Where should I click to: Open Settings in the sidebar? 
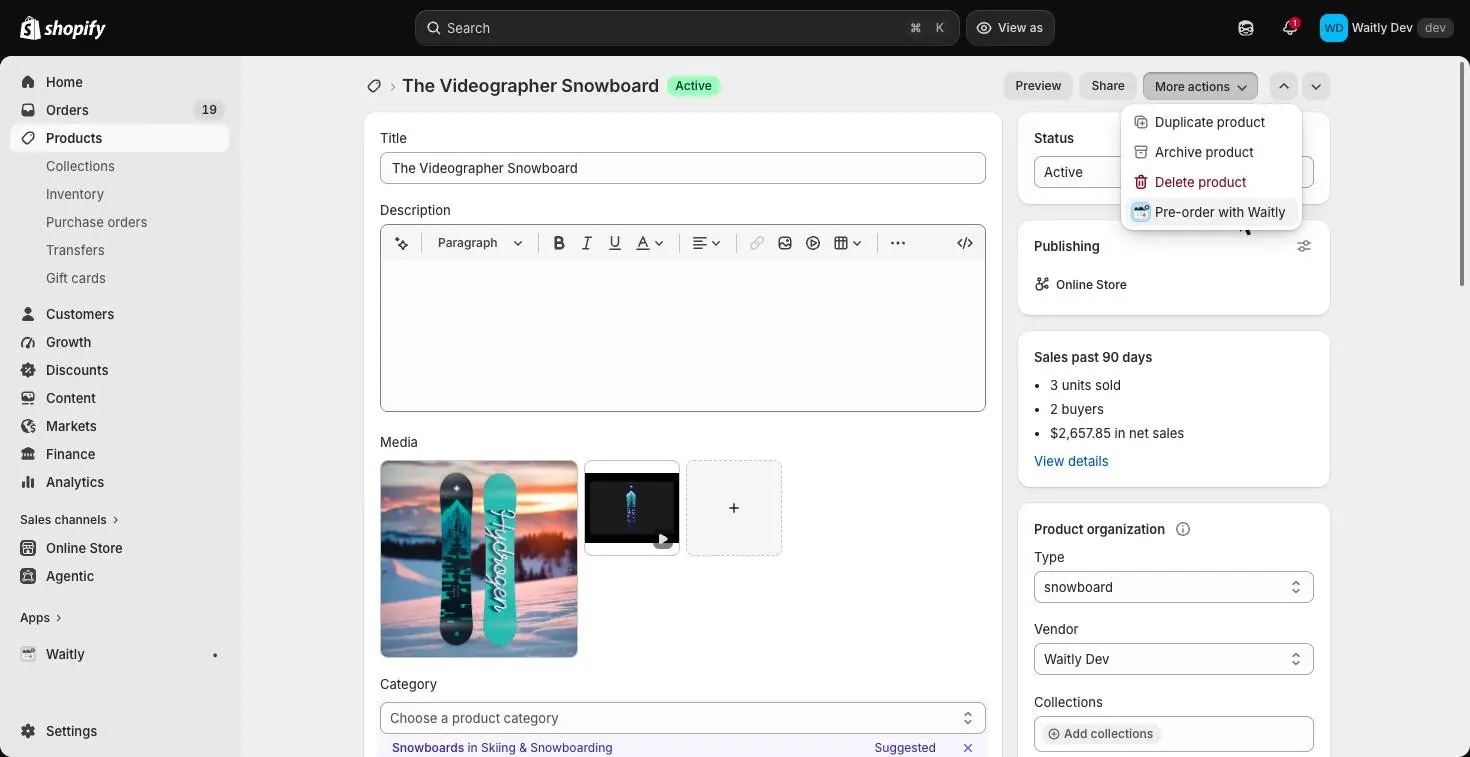click(120, 731)
